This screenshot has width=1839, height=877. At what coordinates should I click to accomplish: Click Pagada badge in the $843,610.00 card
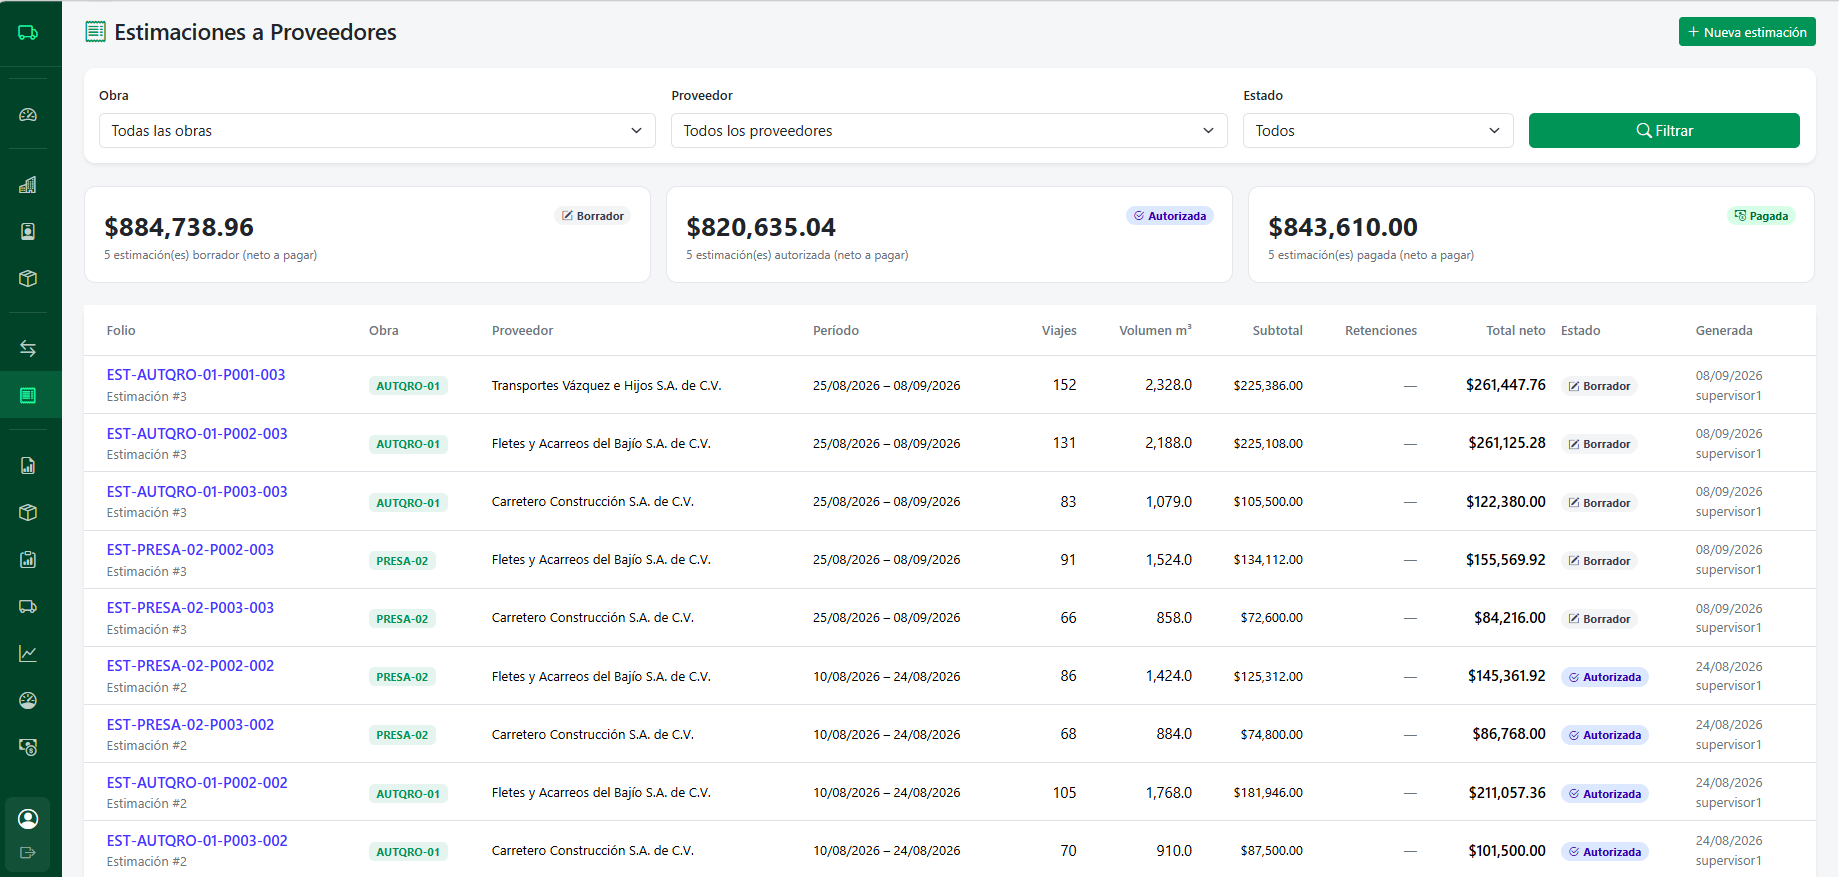coord(1761,216)
